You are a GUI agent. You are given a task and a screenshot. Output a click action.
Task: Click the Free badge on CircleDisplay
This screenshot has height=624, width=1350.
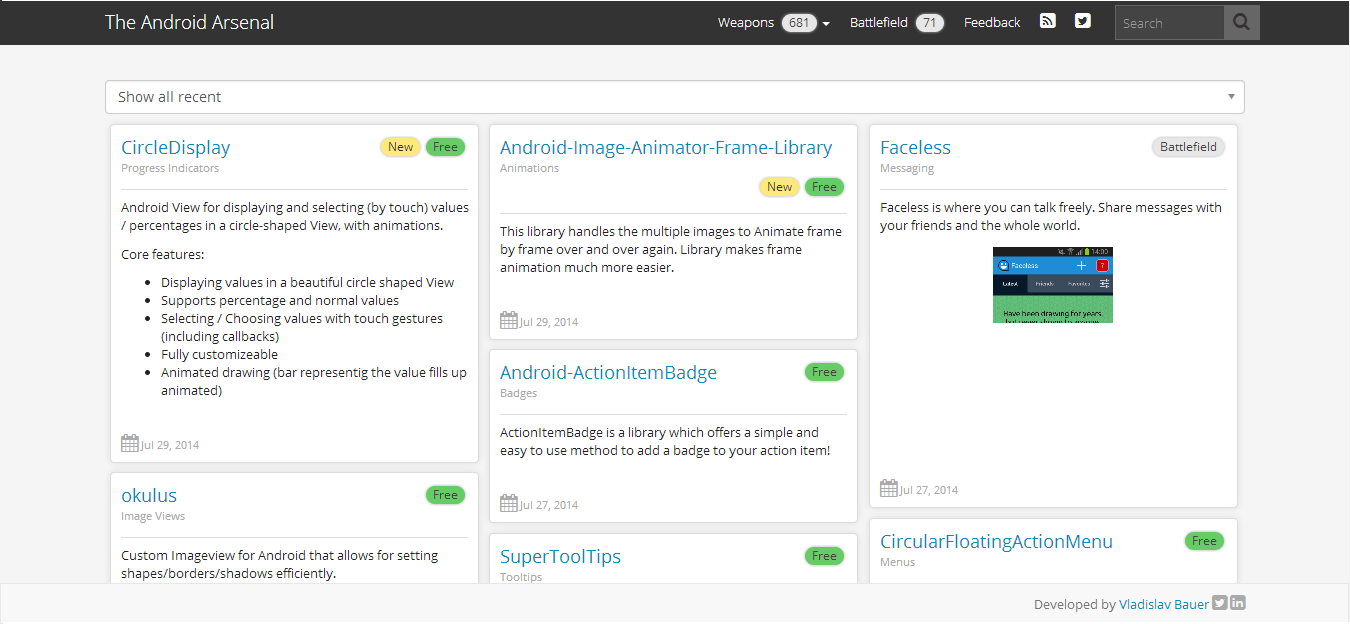pos(445,147)
